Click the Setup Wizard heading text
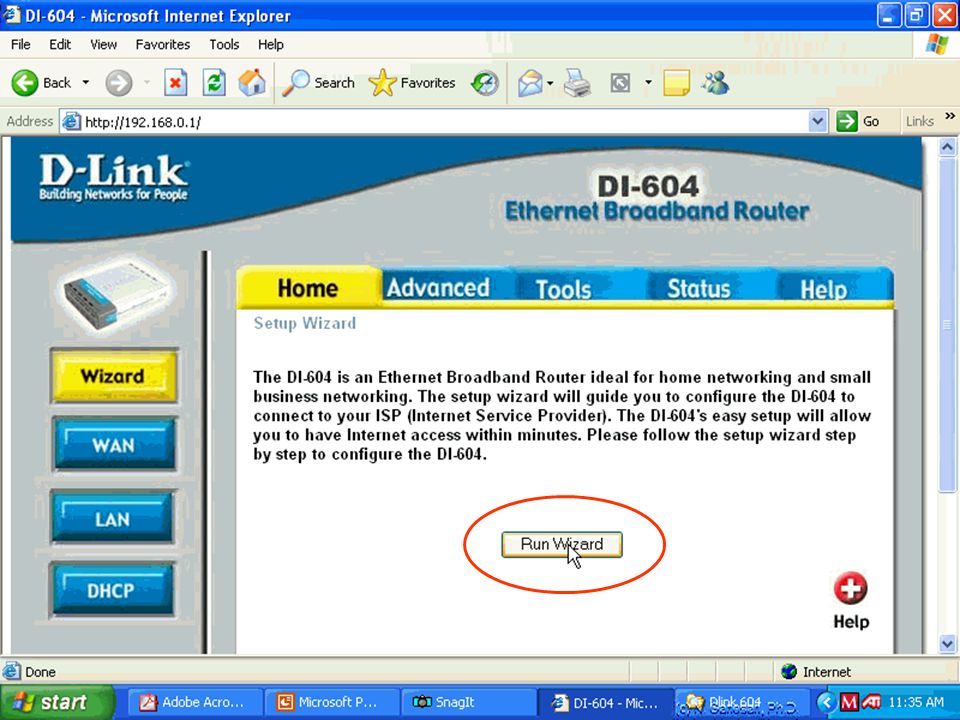Image resolution: width=960 pixels, height=720 pixels. (x=304, y=323)
